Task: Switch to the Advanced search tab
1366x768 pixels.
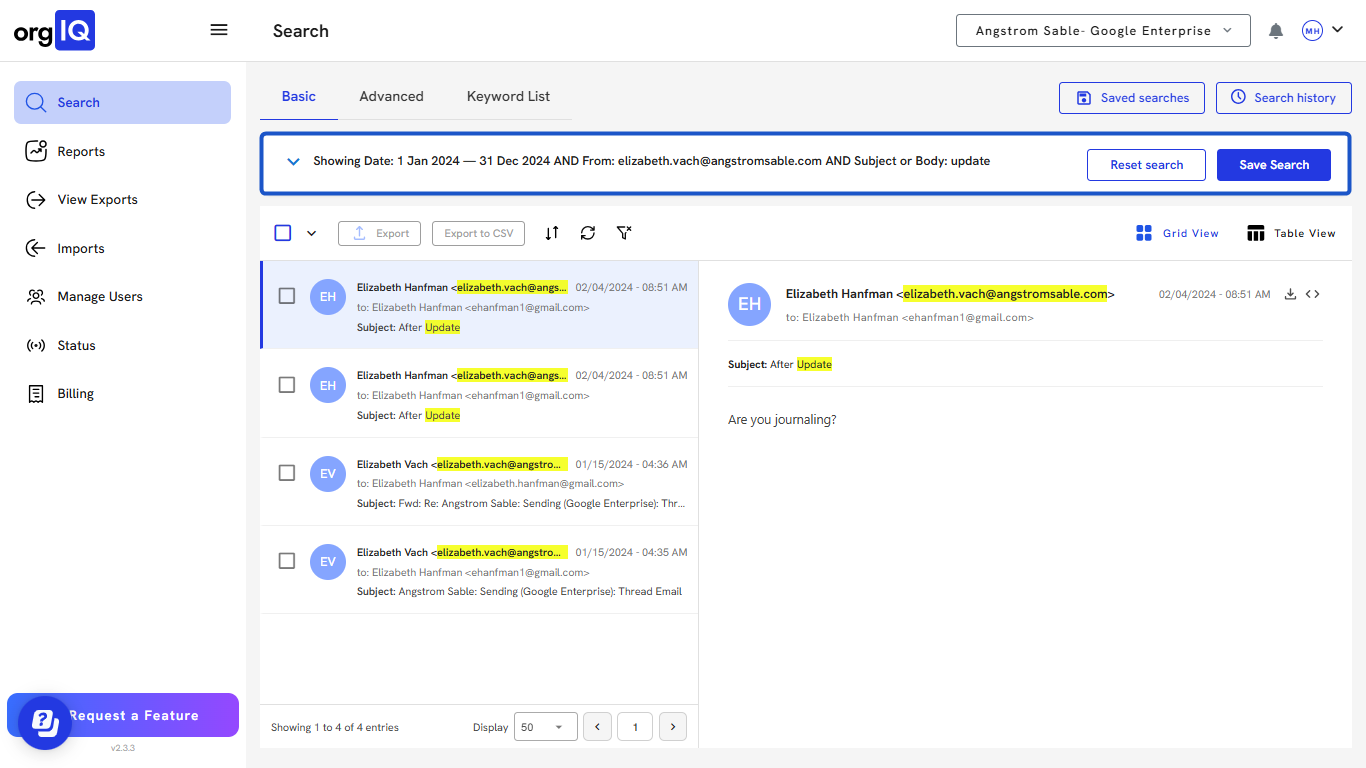Action: click(x=391, y=97)
